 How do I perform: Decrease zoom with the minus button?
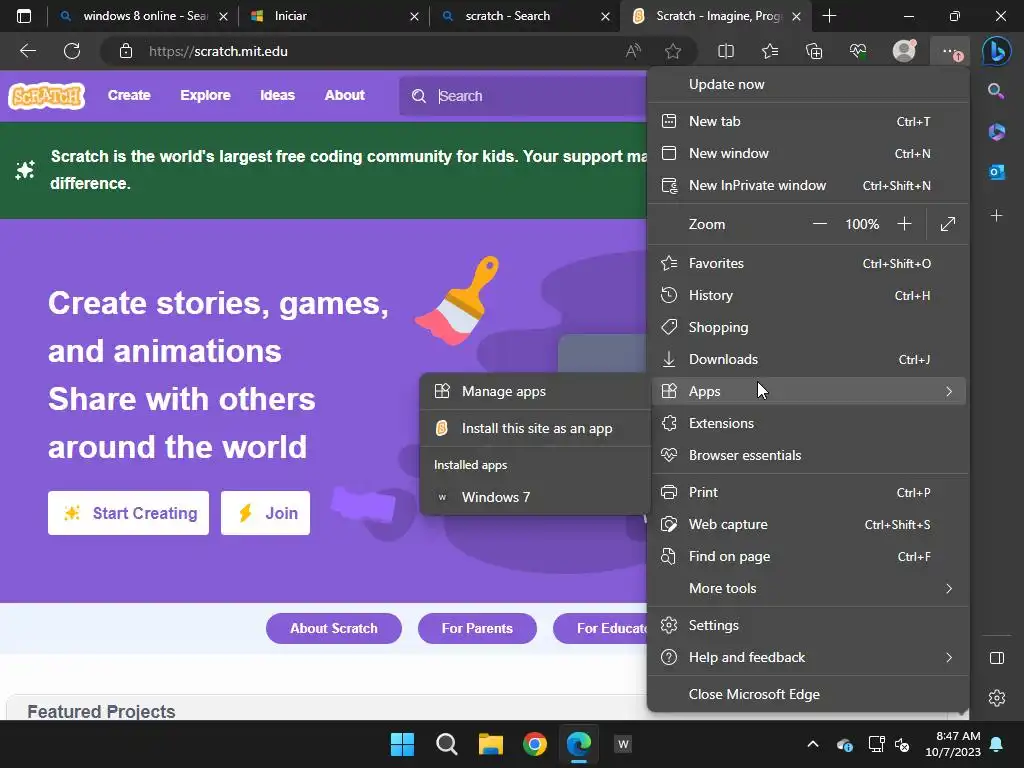(820, 224)
